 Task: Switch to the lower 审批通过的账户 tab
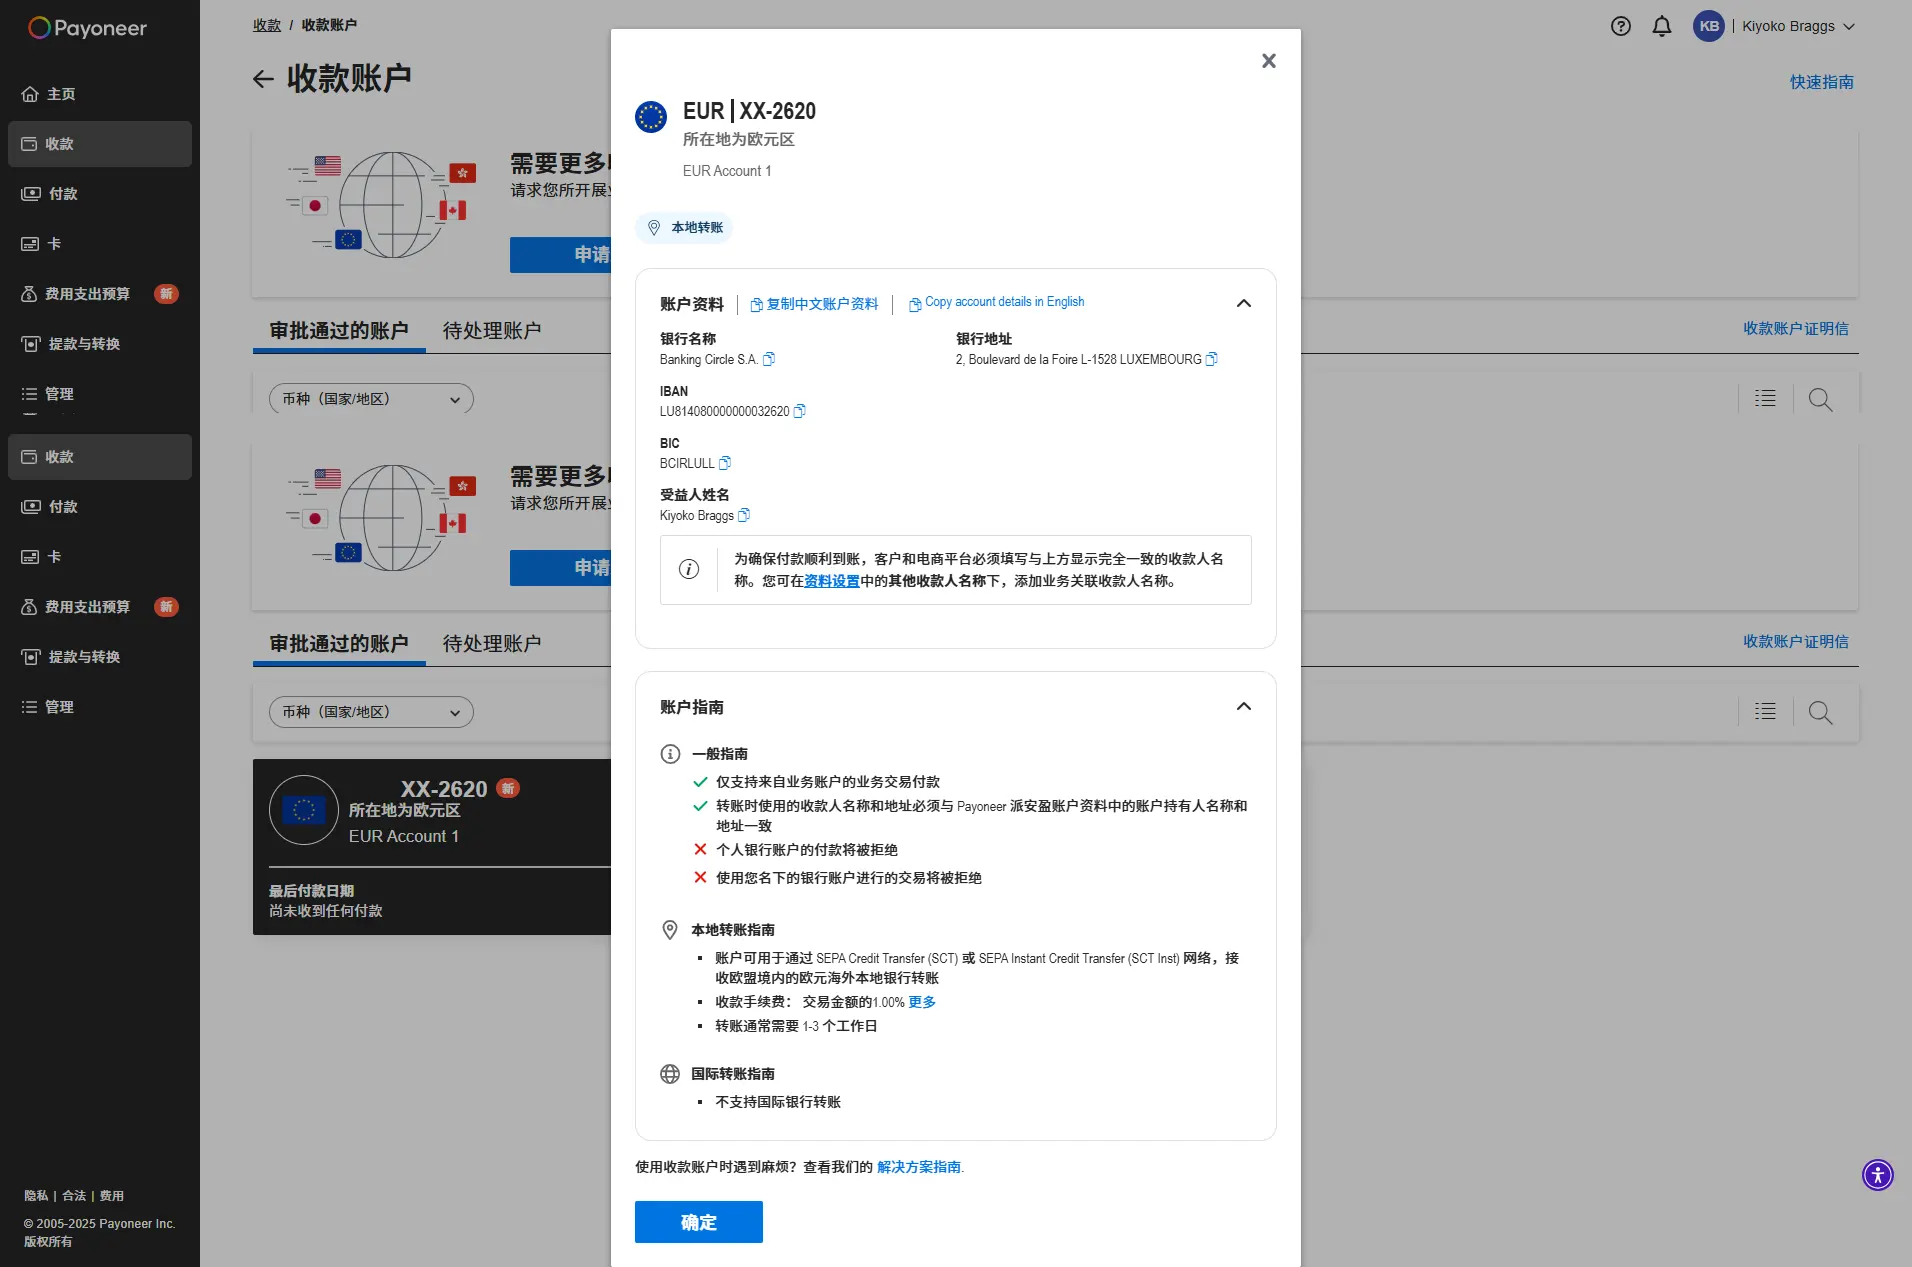click(339, 644)
